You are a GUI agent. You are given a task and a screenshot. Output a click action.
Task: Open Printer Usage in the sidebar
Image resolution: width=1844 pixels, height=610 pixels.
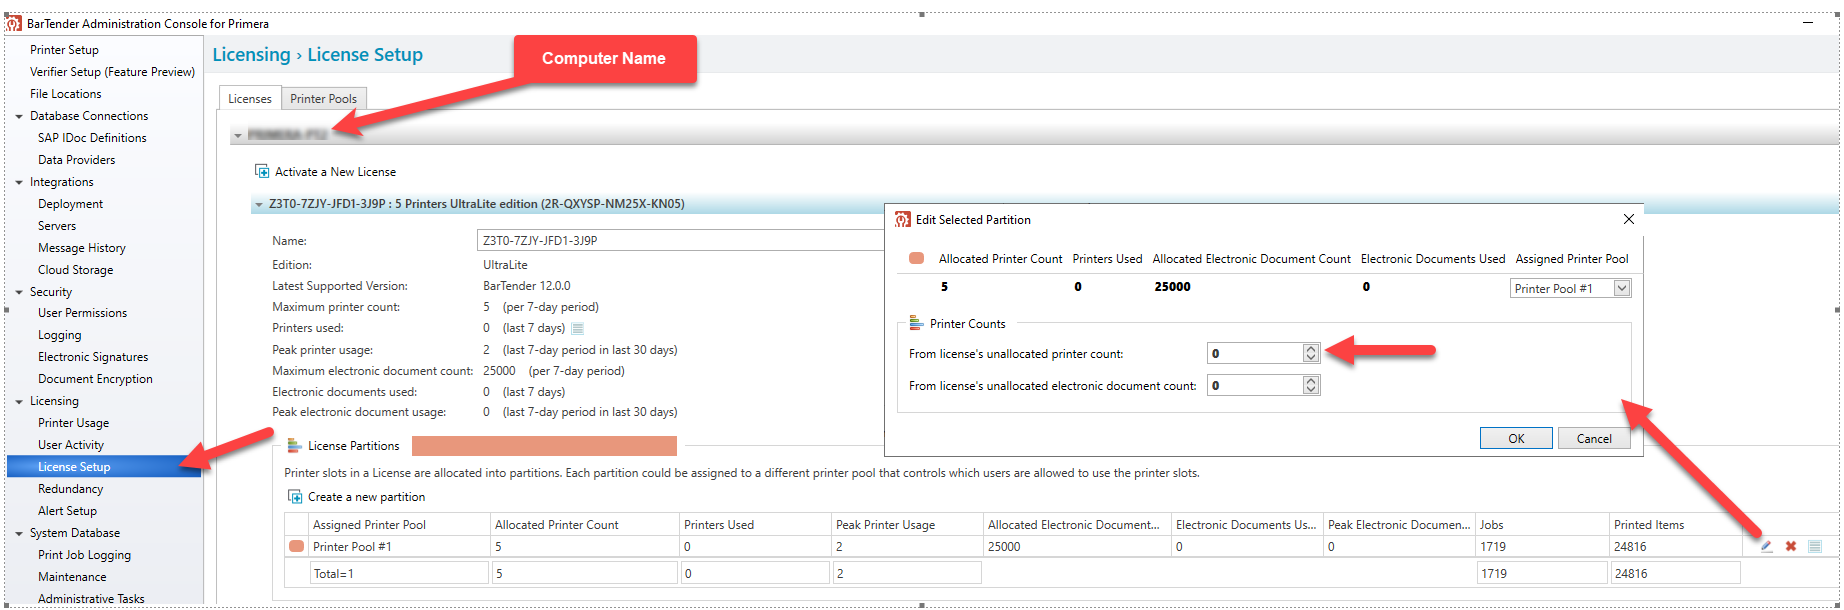click(73, 423)
